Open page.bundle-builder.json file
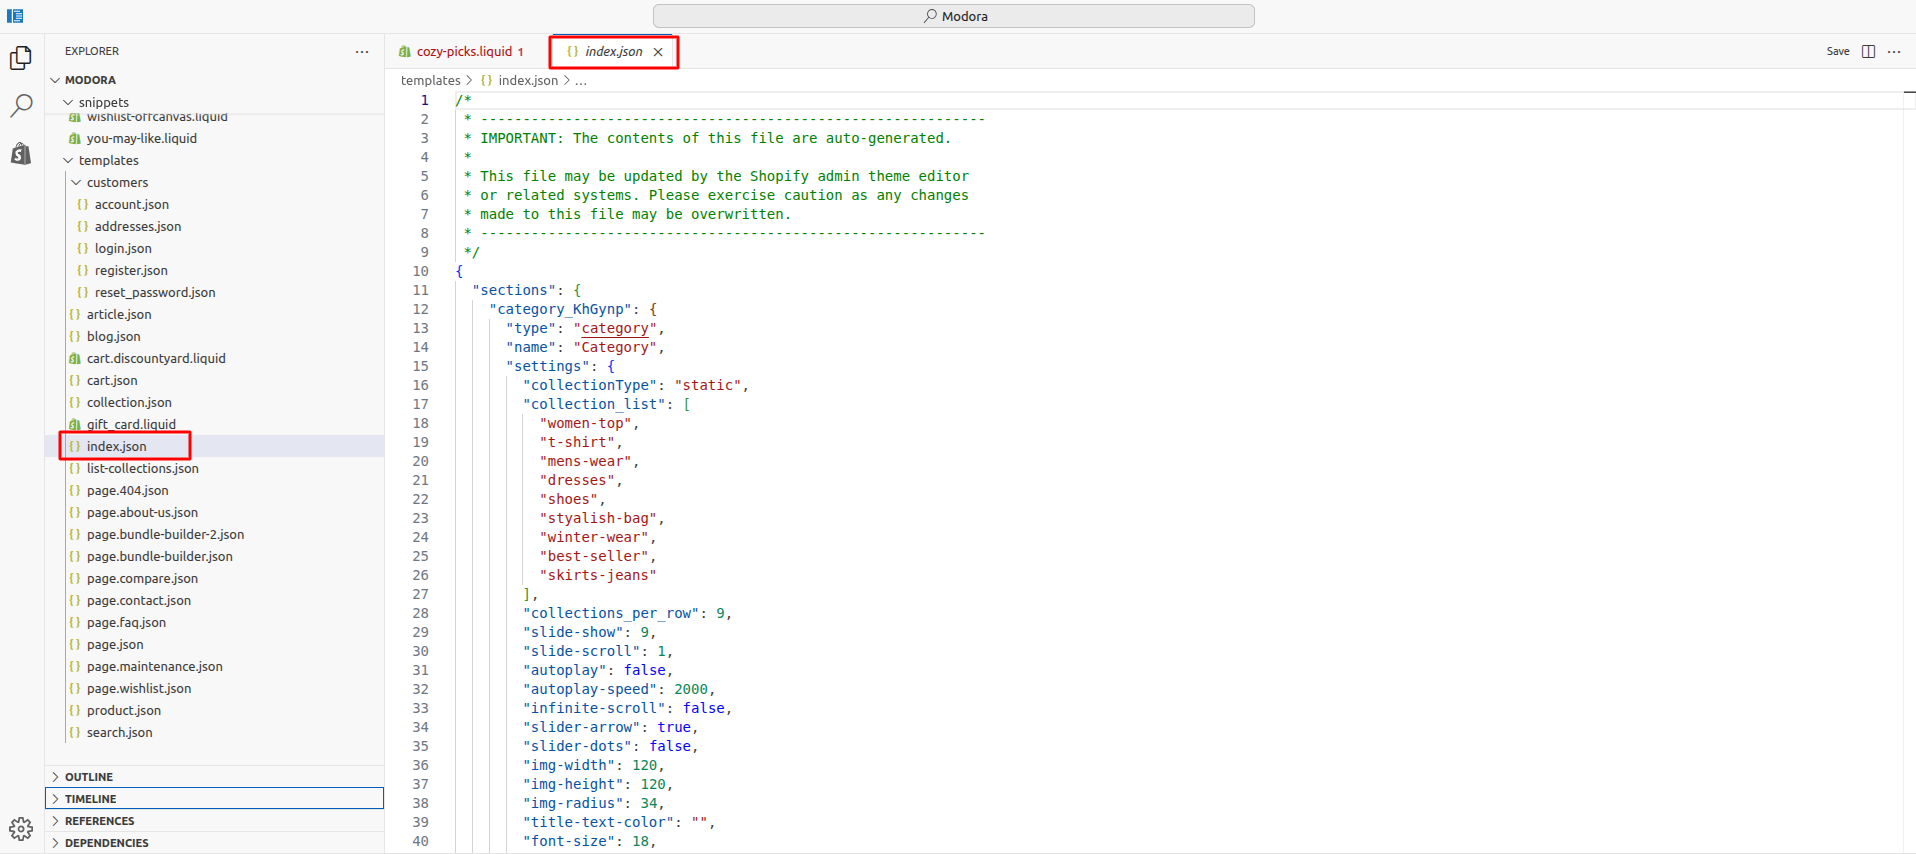Image resolution: width=1916 pixels, height=854 pixels. coord(215,556)
